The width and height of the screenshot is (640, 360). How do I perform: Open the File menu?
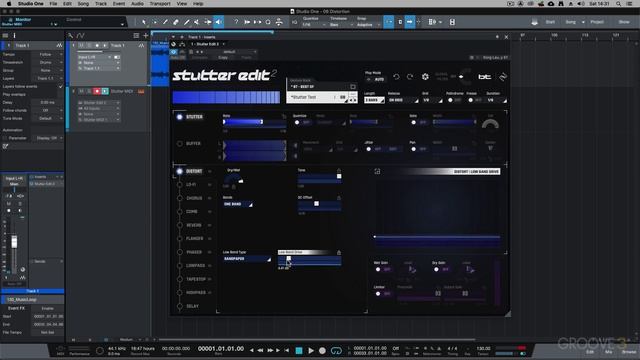(53, 4)
